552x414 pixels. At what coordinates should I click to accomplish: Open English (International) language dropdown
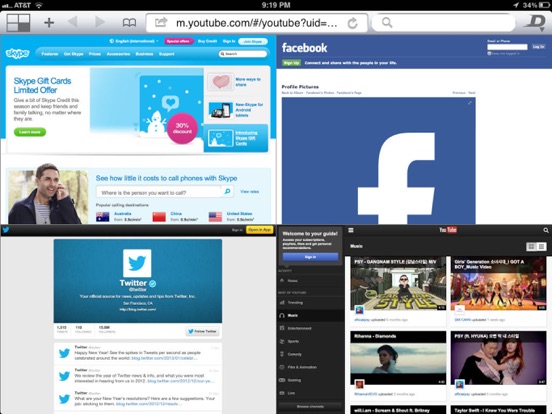tap(134, 41)
